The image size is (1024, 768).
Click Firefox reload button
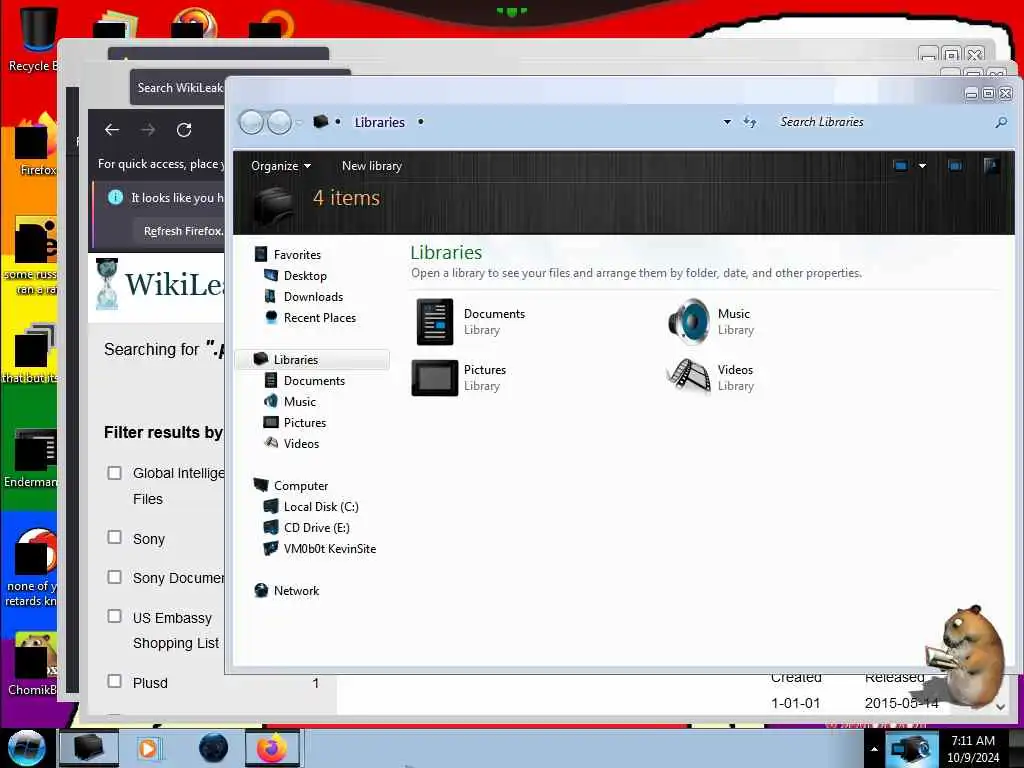(x=184, y=130)
